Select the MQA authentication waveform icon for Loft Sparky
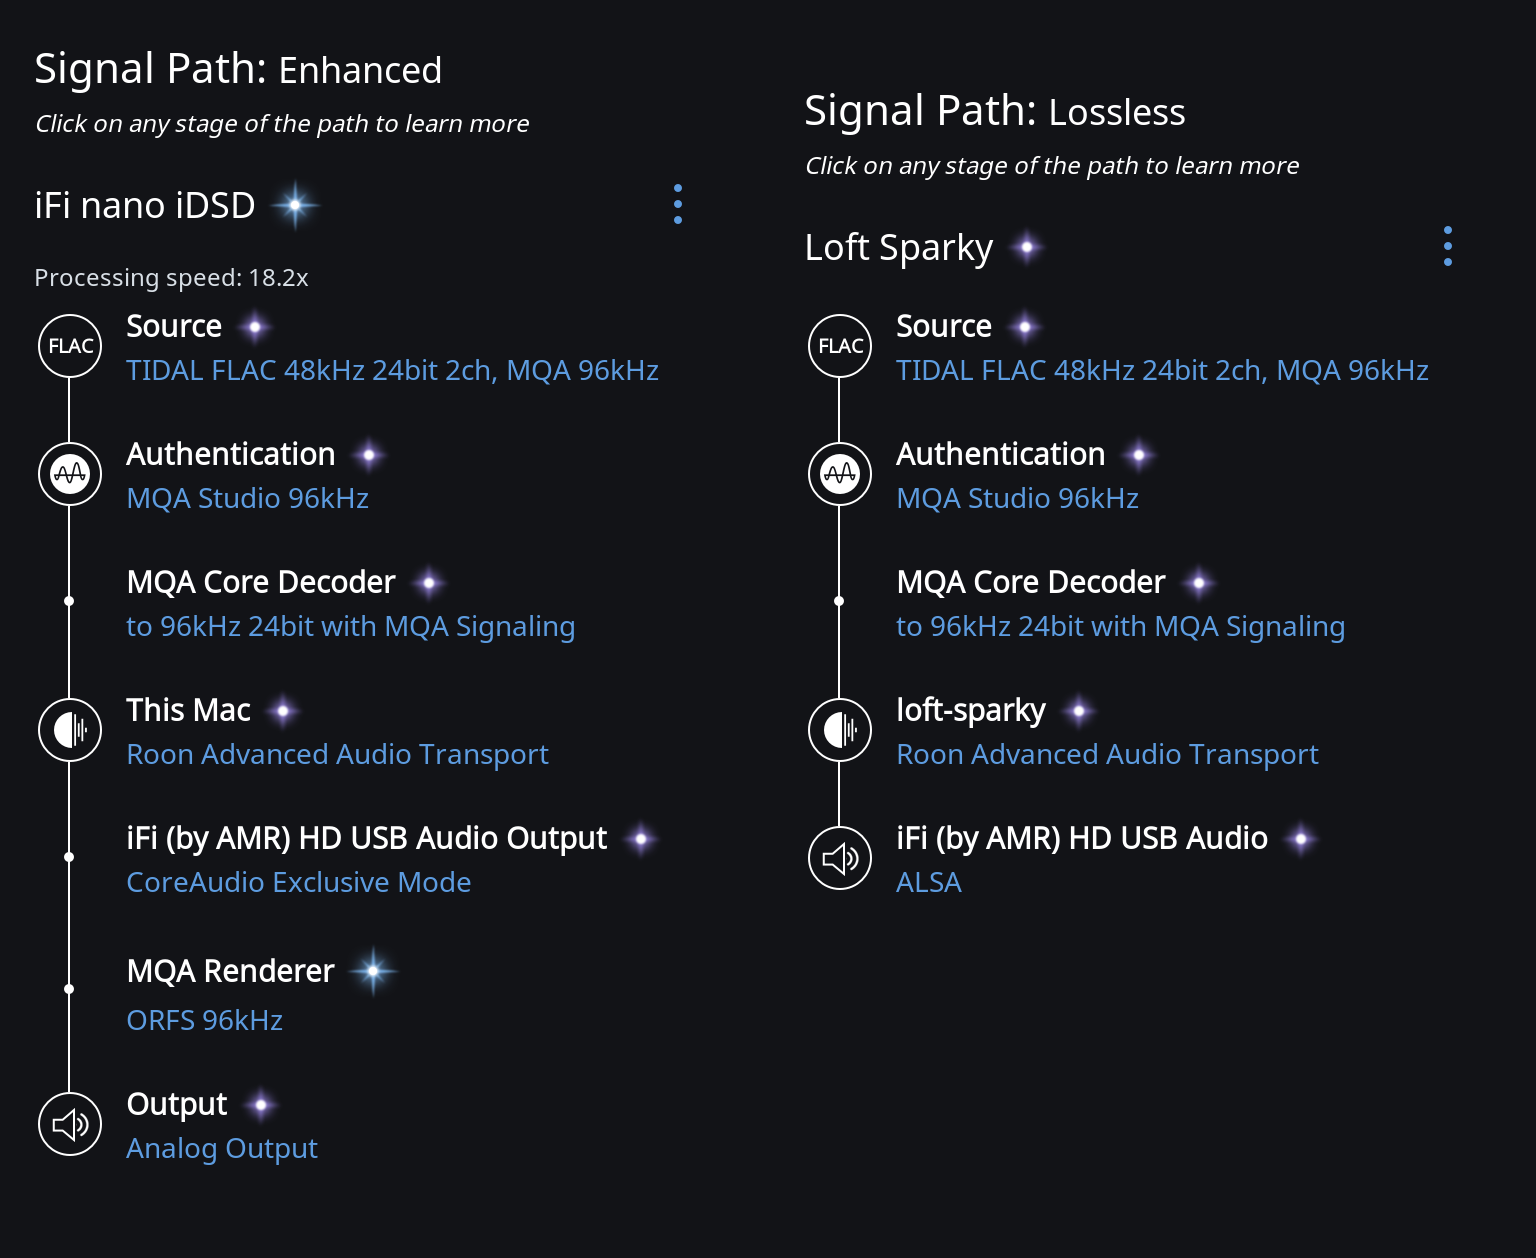Viewport: 1536px width, 1258px height. pos(840,474)
